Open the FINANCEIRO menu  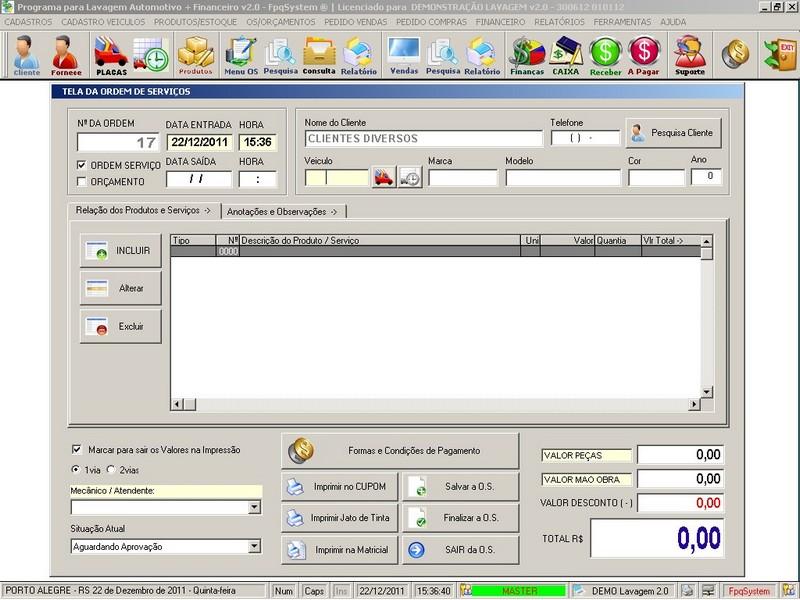500,22
